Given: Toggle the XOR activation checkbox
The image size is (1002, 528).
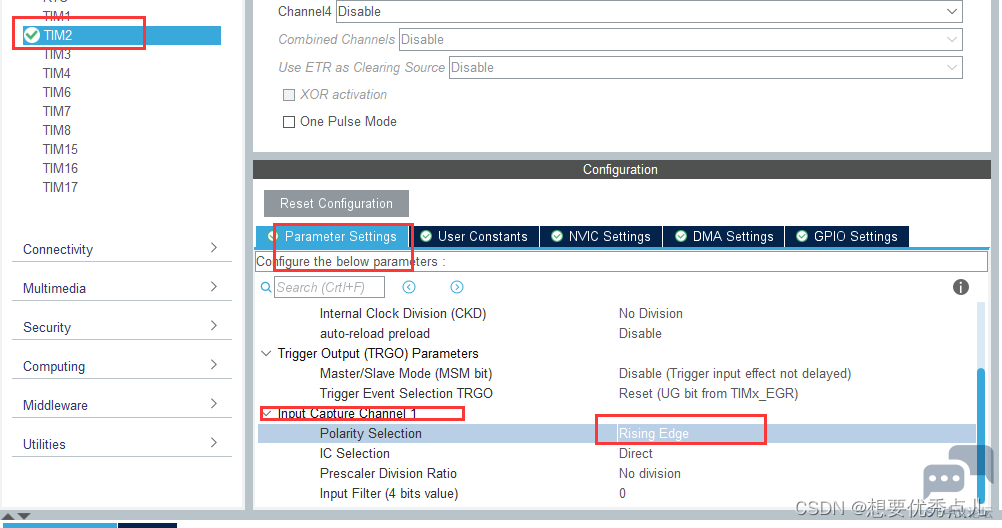Looking at the screenshot, I should pyautogui.click(x=289, y=95).
